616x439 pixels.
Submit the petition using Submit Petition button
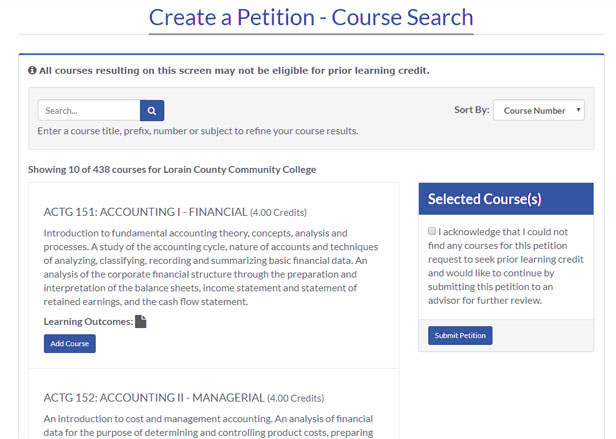click(x=460, y=336)
